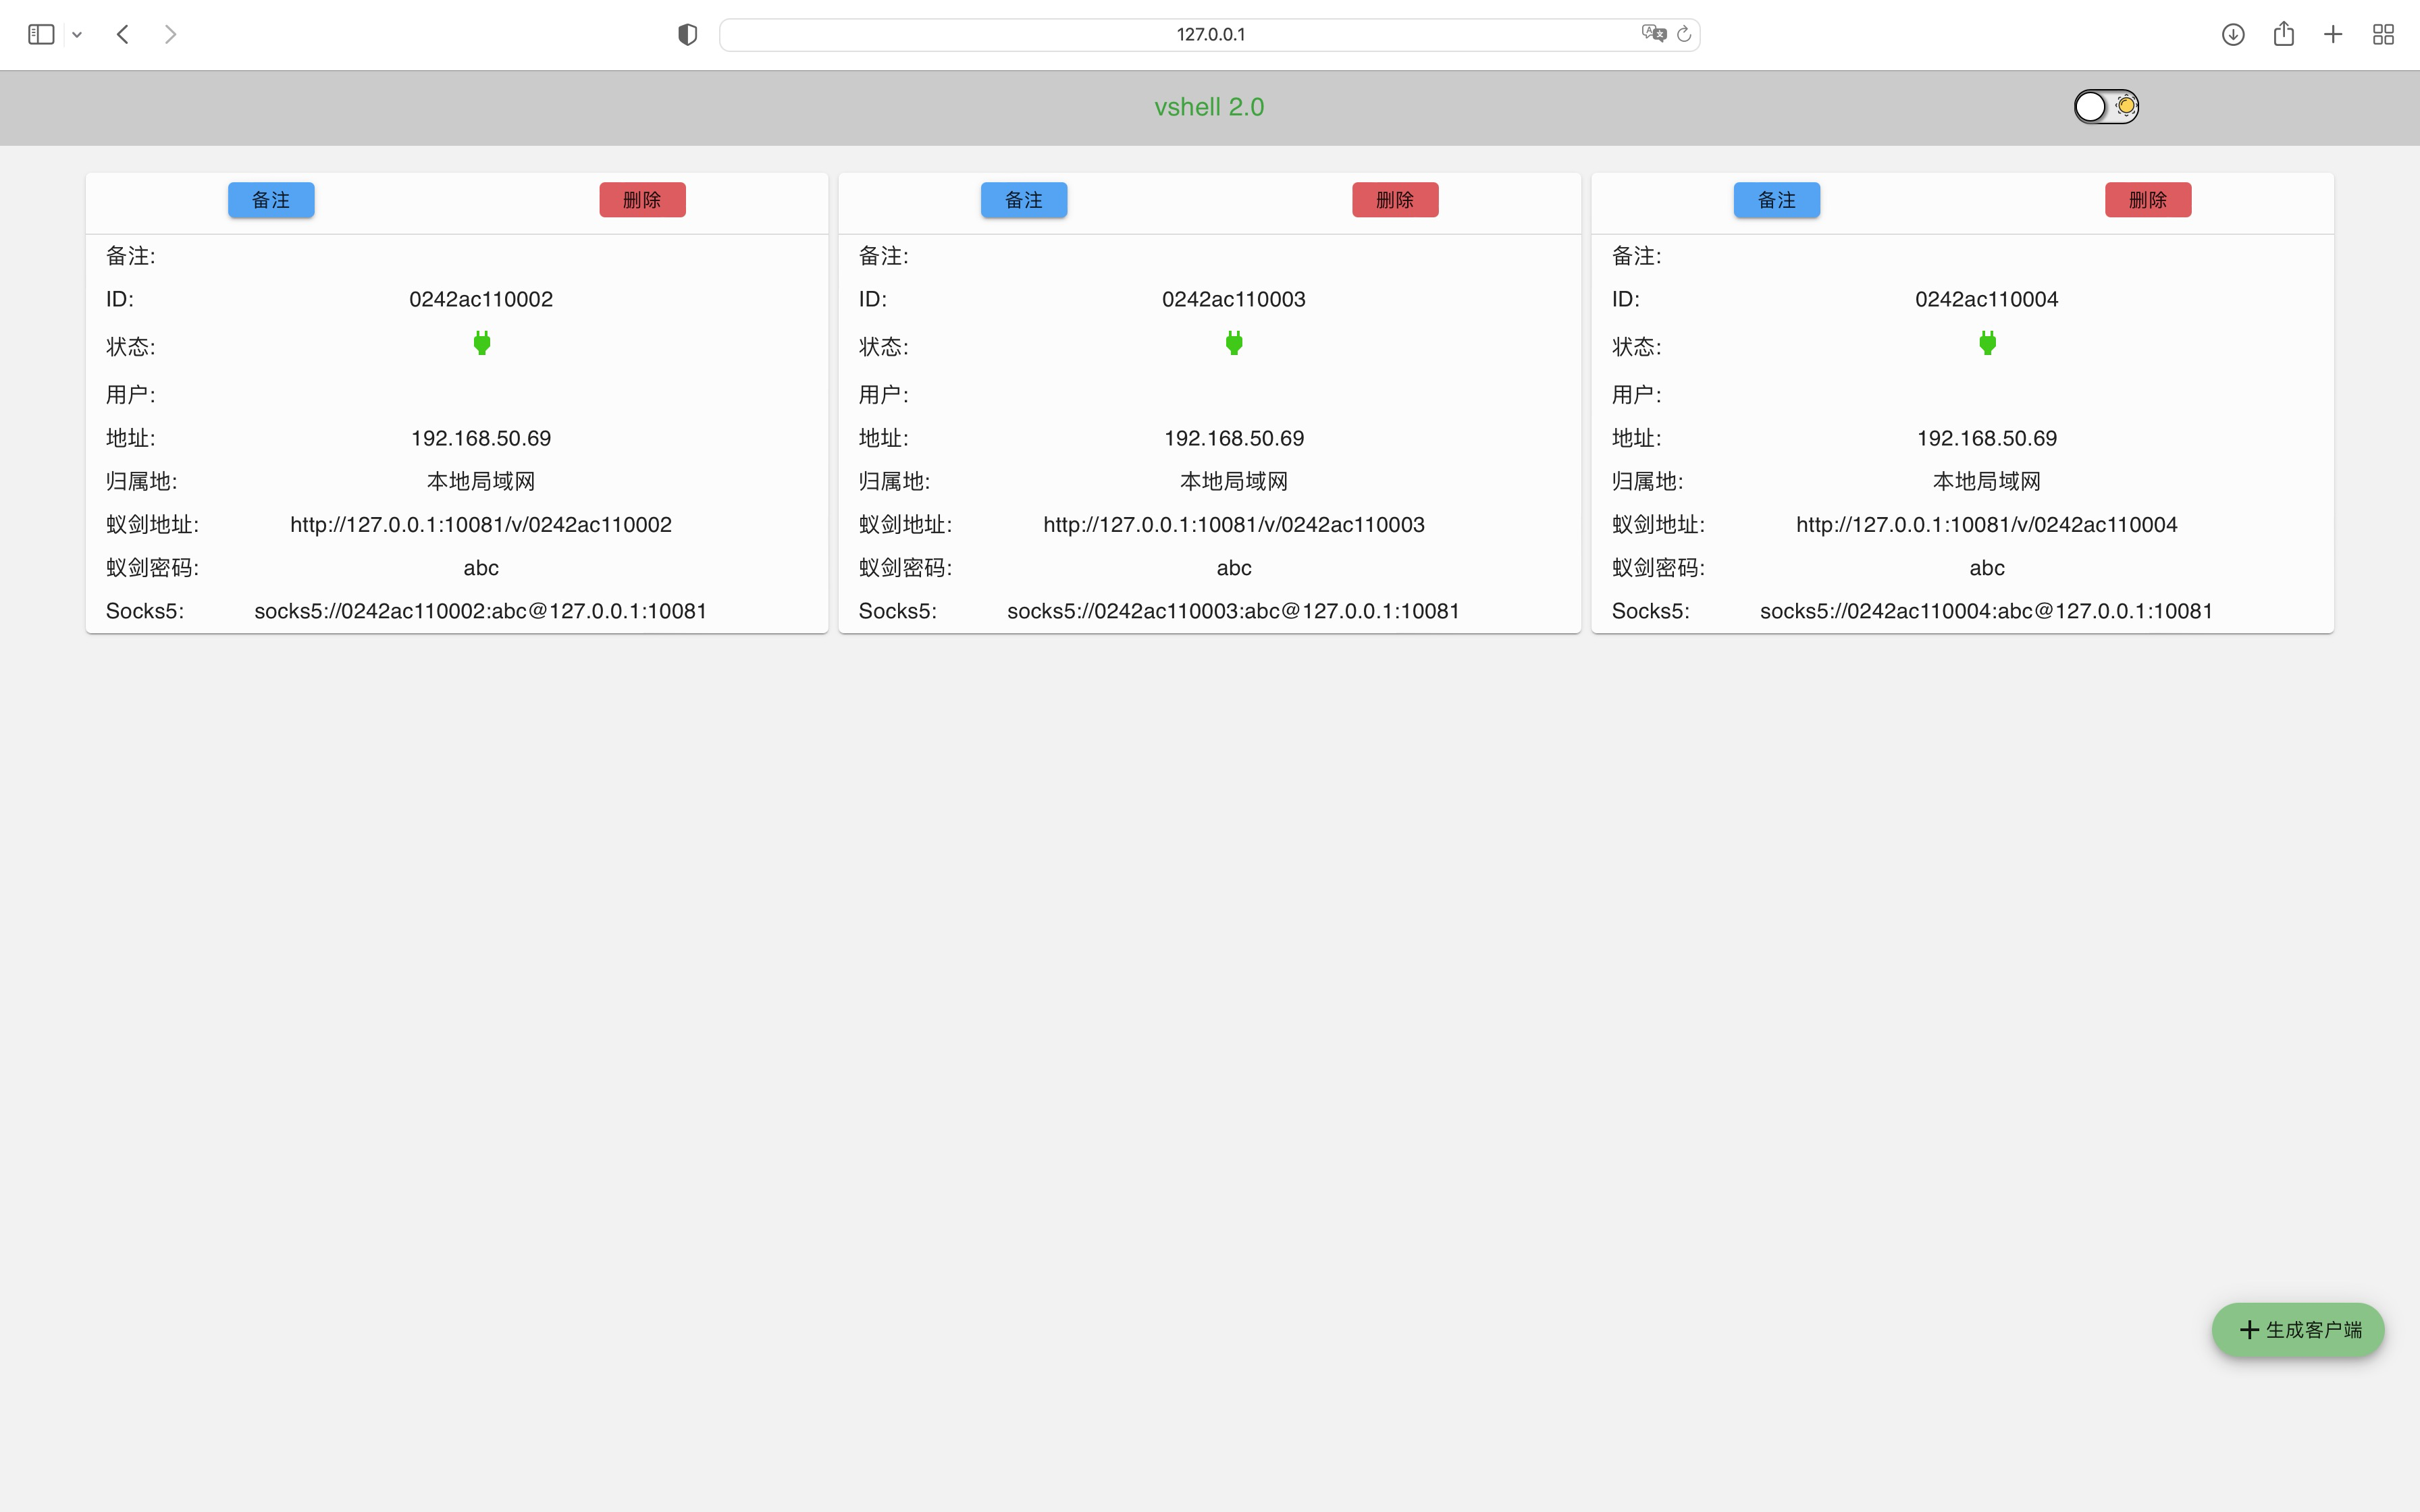Click 删除 button on the 0242ac110003 card
Viewport: 2420px width, 1512px height.
(x=1395, y=200)
